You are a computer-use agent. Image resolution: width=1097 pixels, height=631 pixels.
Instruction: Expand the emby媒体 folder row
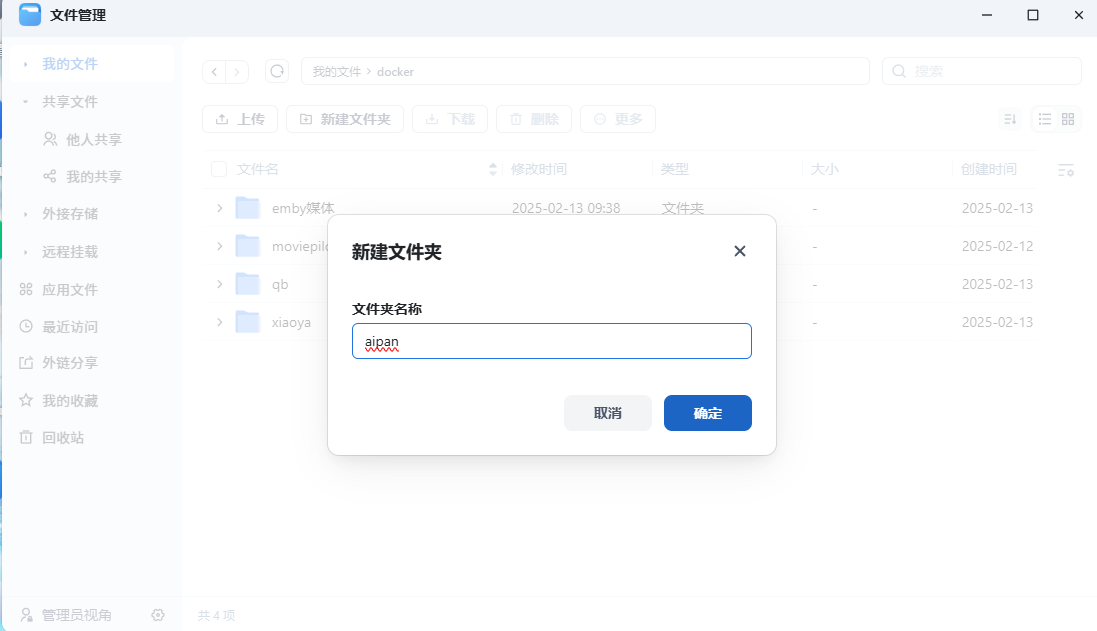(x=219, y=208)
